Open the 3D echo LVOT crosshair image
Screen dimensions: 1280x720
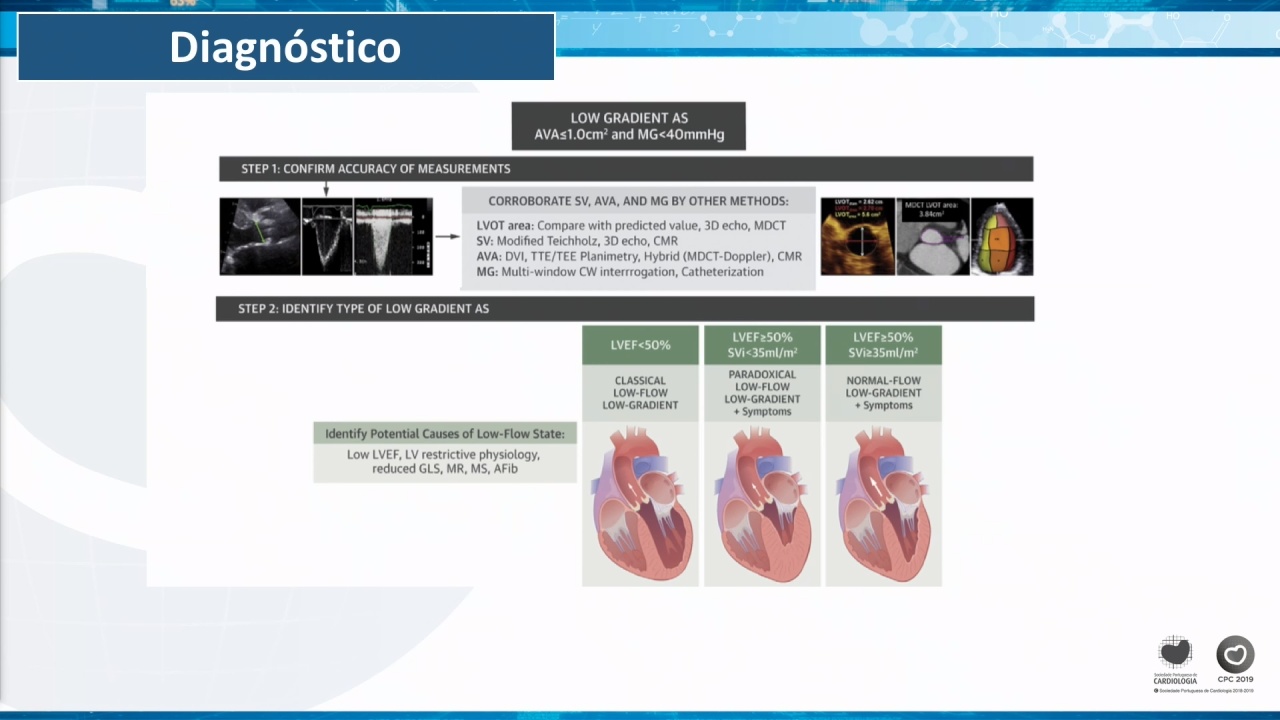pyautogui.click(x=857, y=236)
